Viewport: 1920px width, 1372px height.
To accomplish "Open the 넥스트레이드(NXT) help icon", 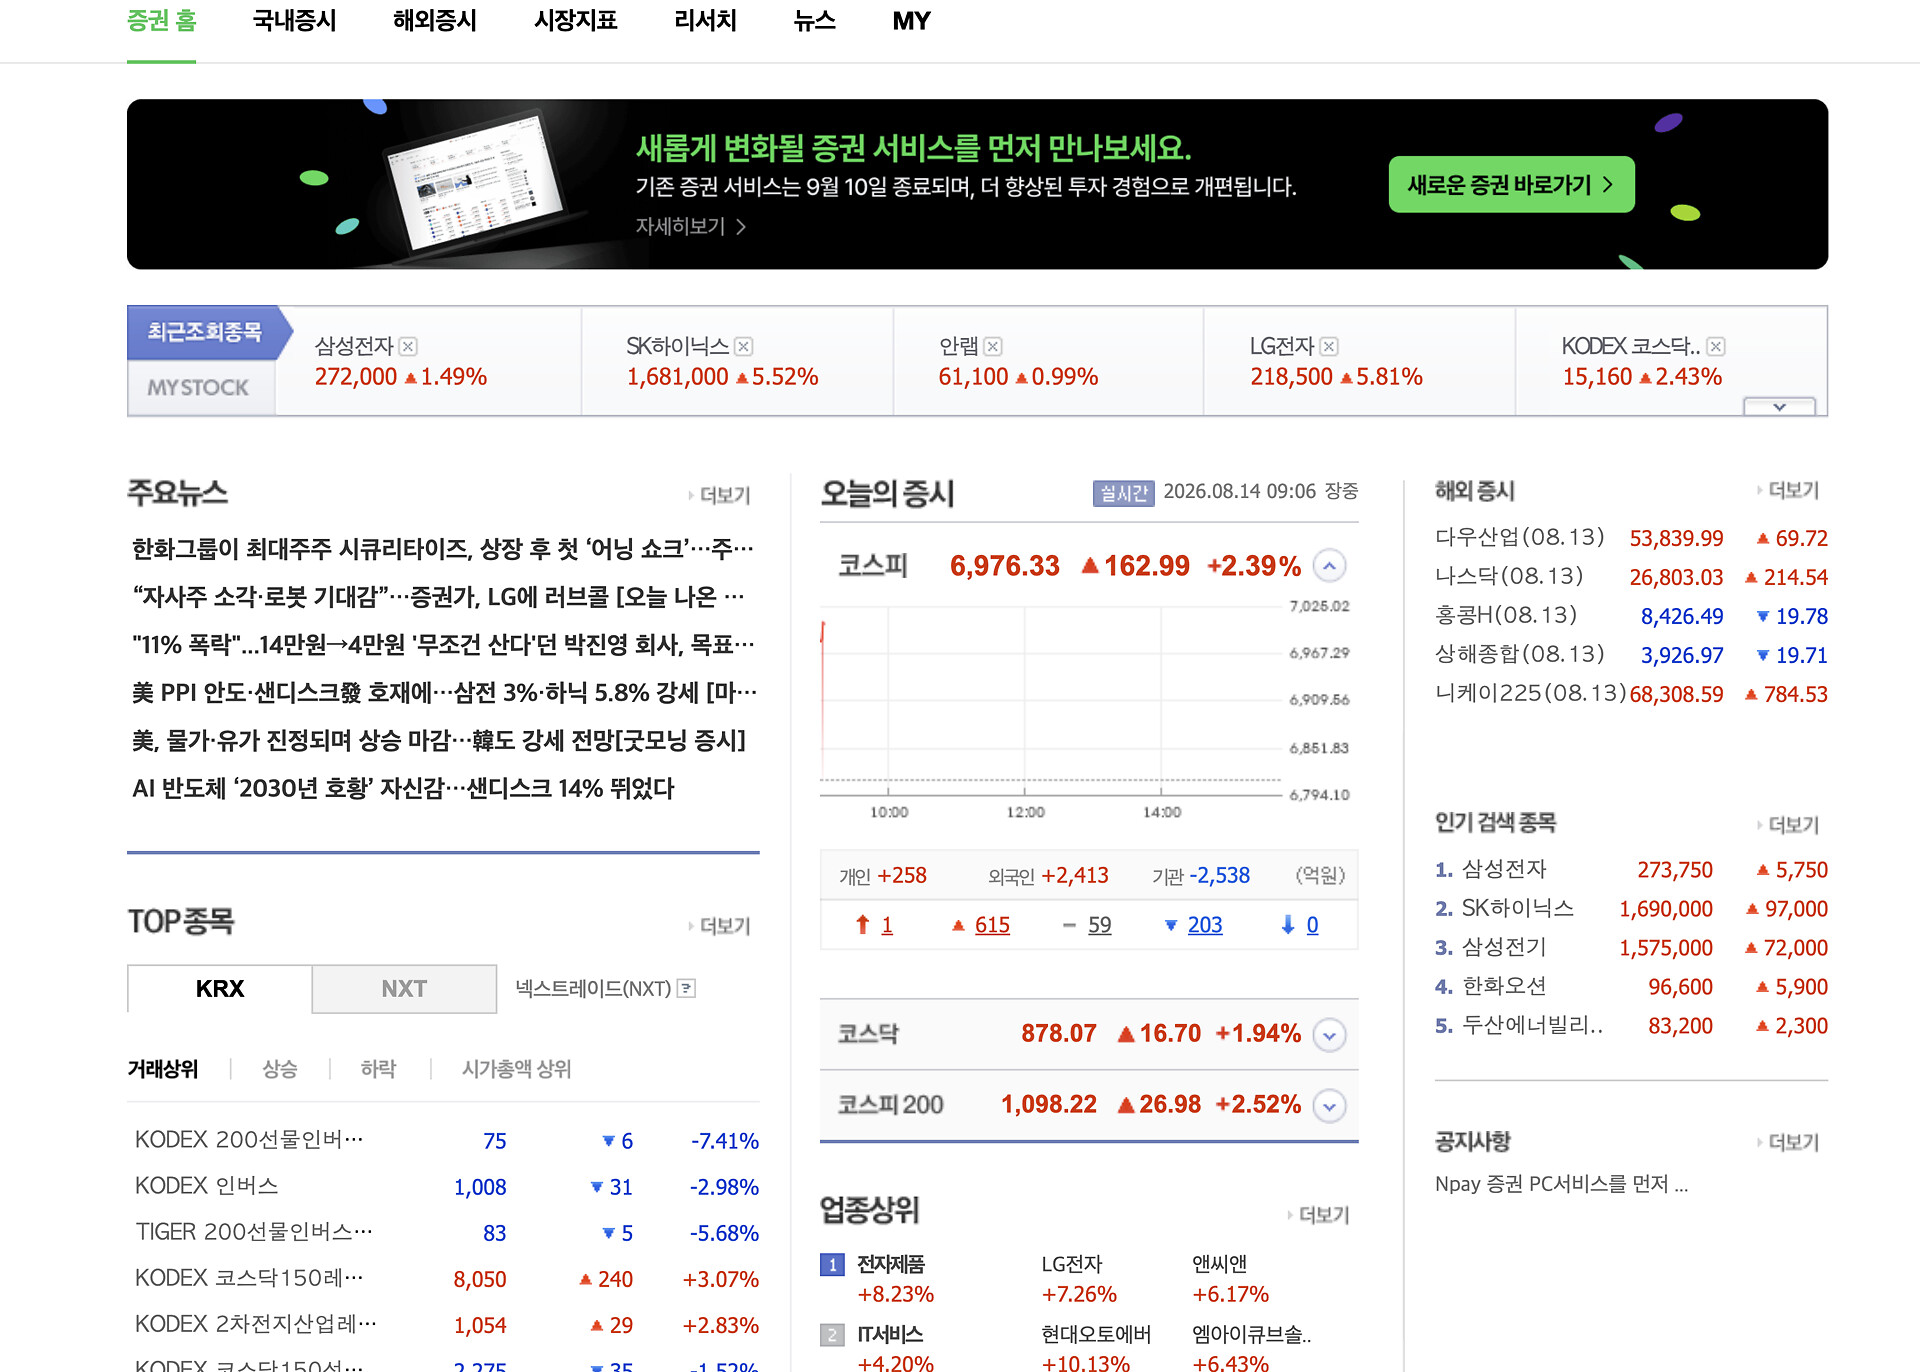I will tap(686, 988).
